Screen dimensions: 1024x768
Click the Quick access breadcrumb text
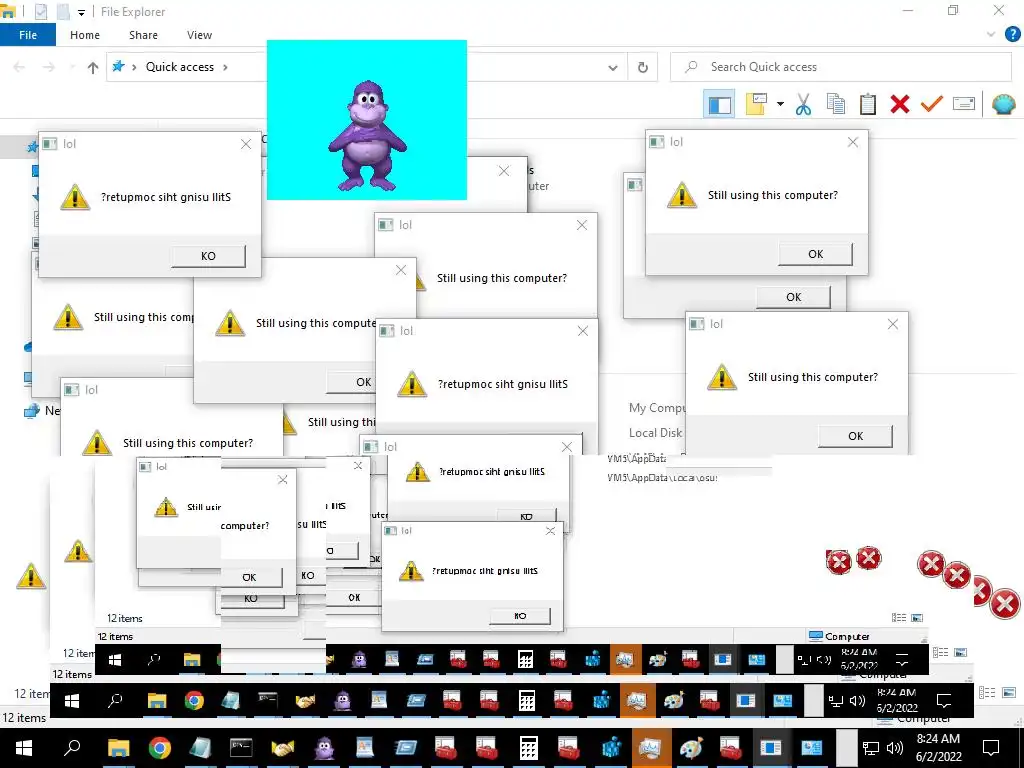coord(180,67)
